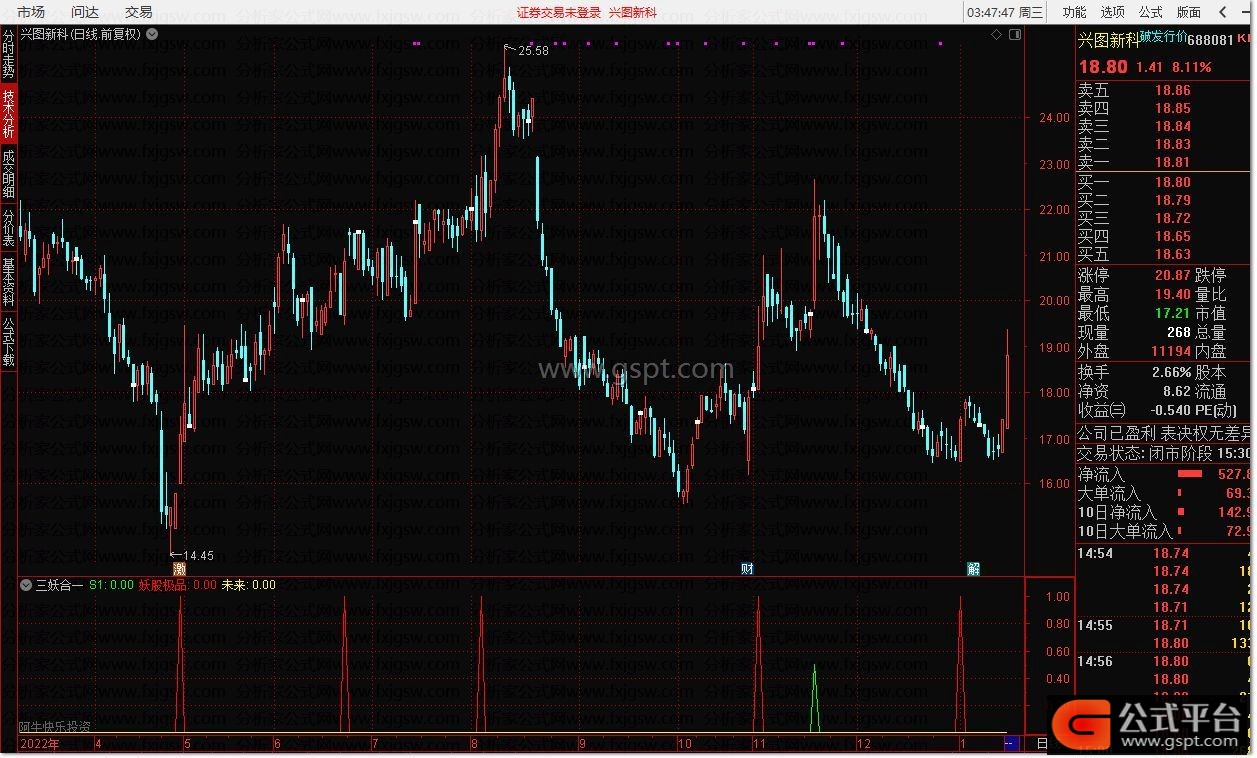Select the 卖四 ask row at 18.85
Screen dimensions: 1257x758
pos(1165,108)
